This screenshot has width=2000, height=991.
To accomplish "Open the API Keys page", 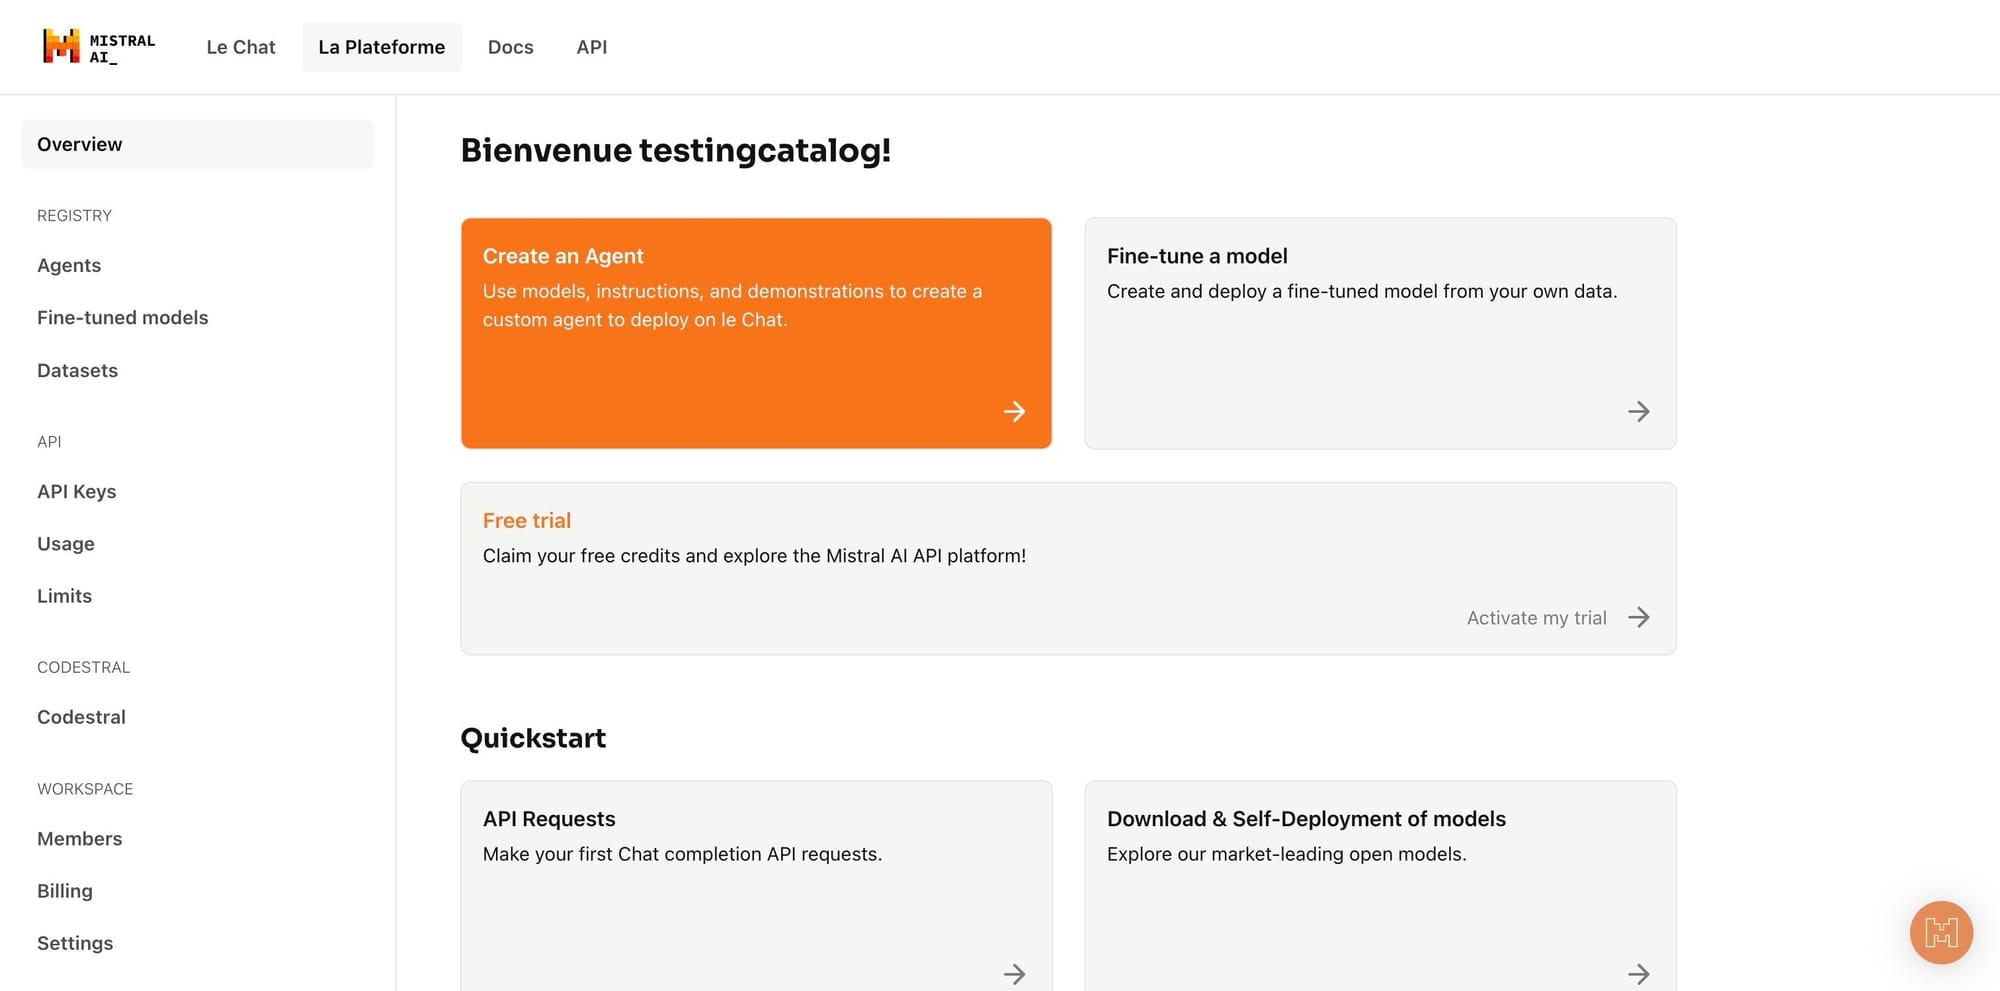I will pyautogui.click(x=76, y=491).
